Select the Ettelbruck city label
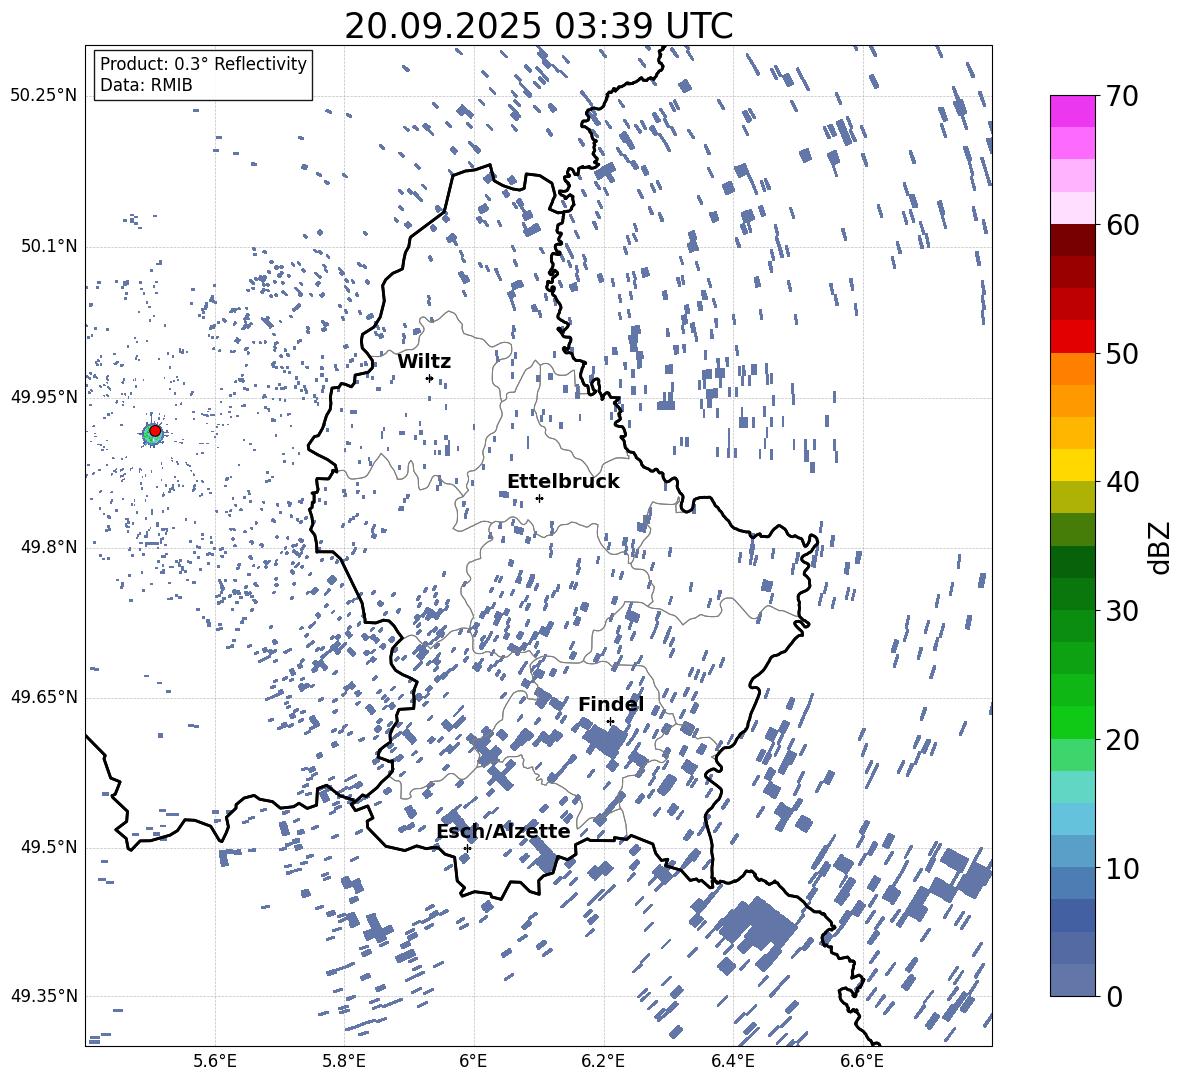The width and height of the screenshot is (1184, 1081). [563, 482]
